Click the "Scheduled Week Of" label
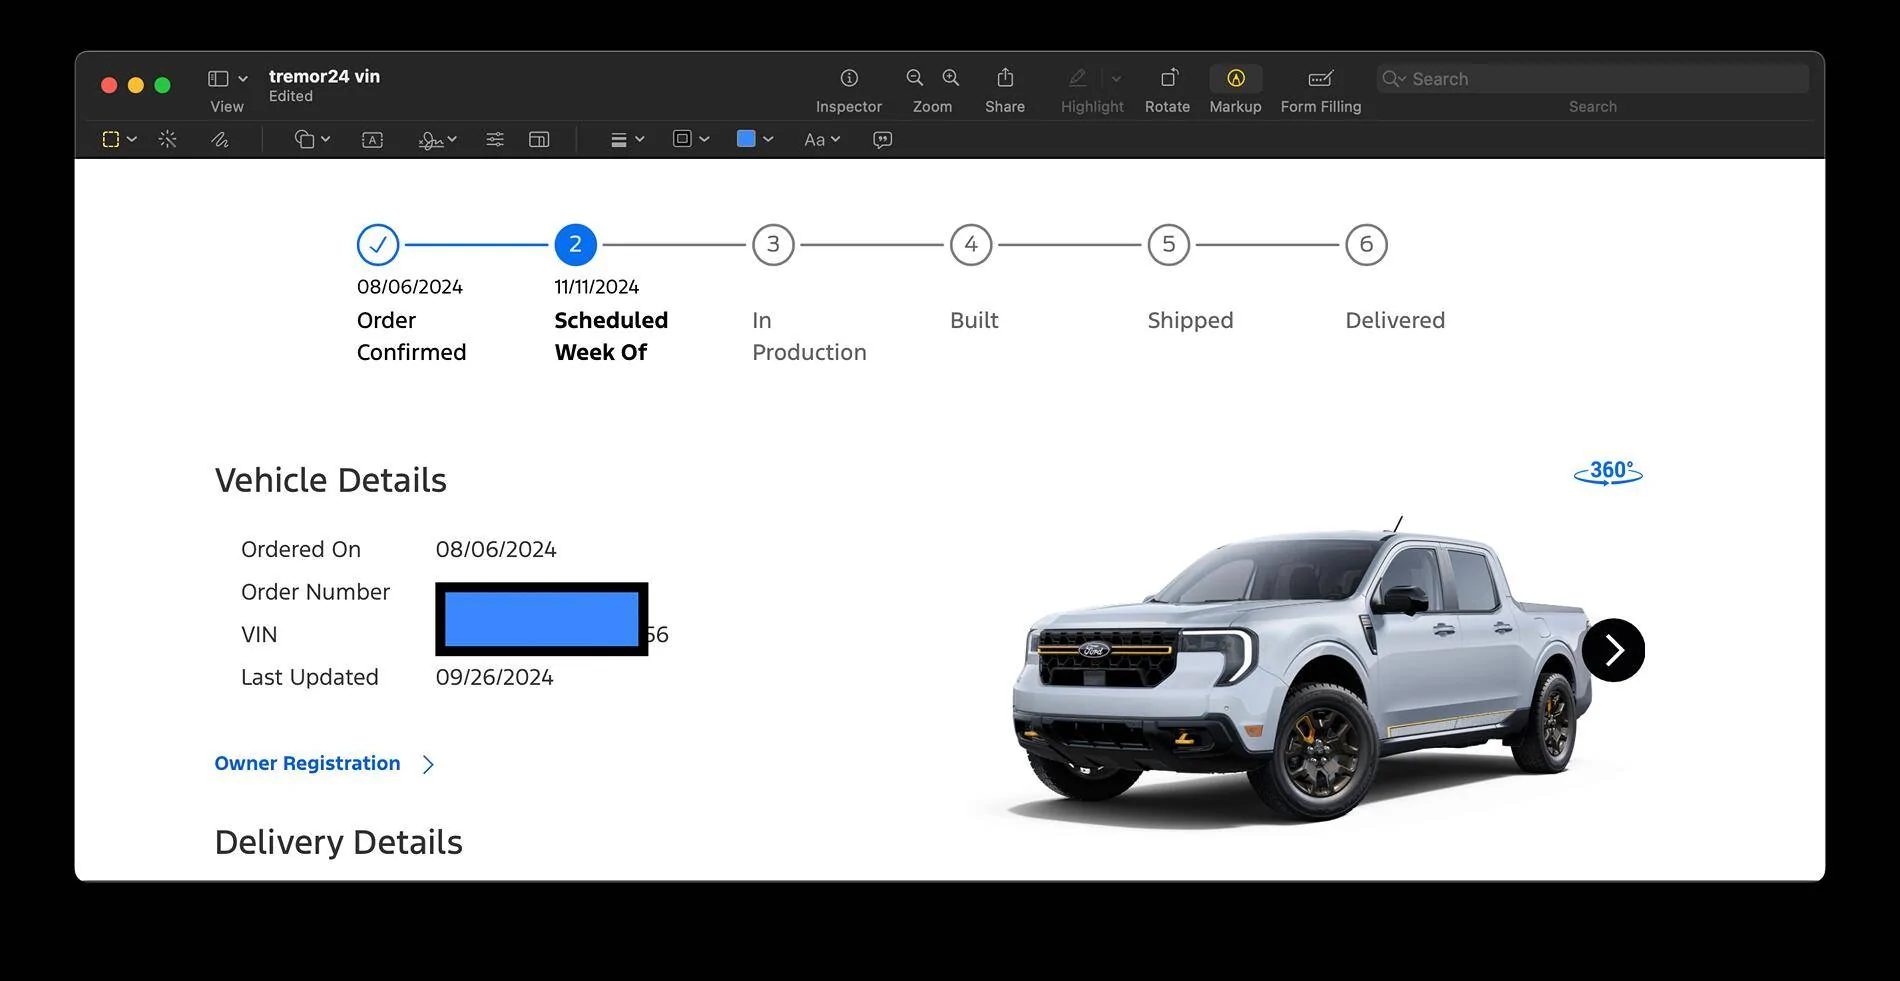1900x981 pixels. 611,336
